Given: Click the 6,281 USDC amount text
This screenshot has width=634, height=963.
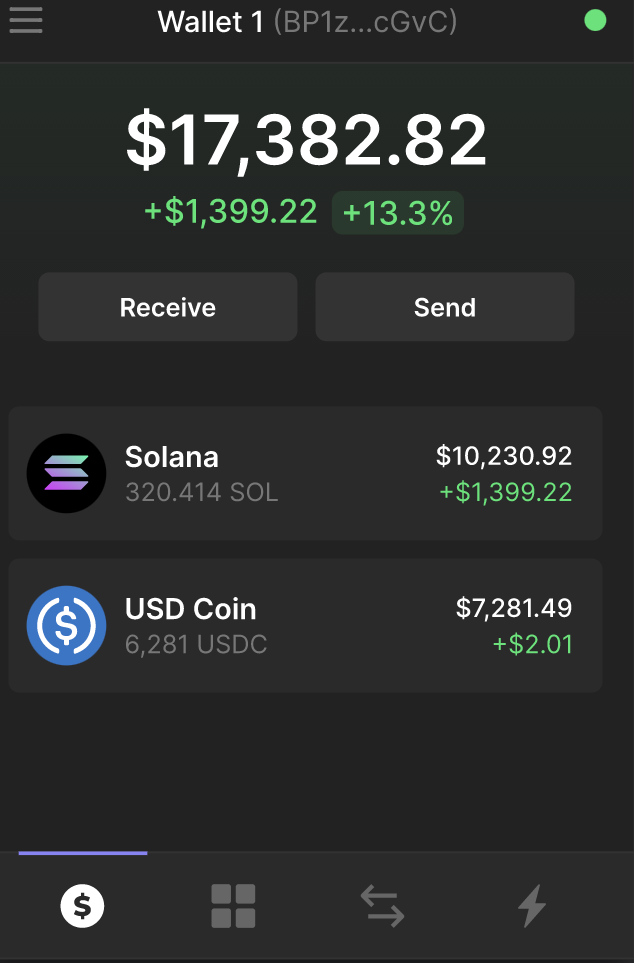Looking at the screenshot, I should tap(196, 644).
